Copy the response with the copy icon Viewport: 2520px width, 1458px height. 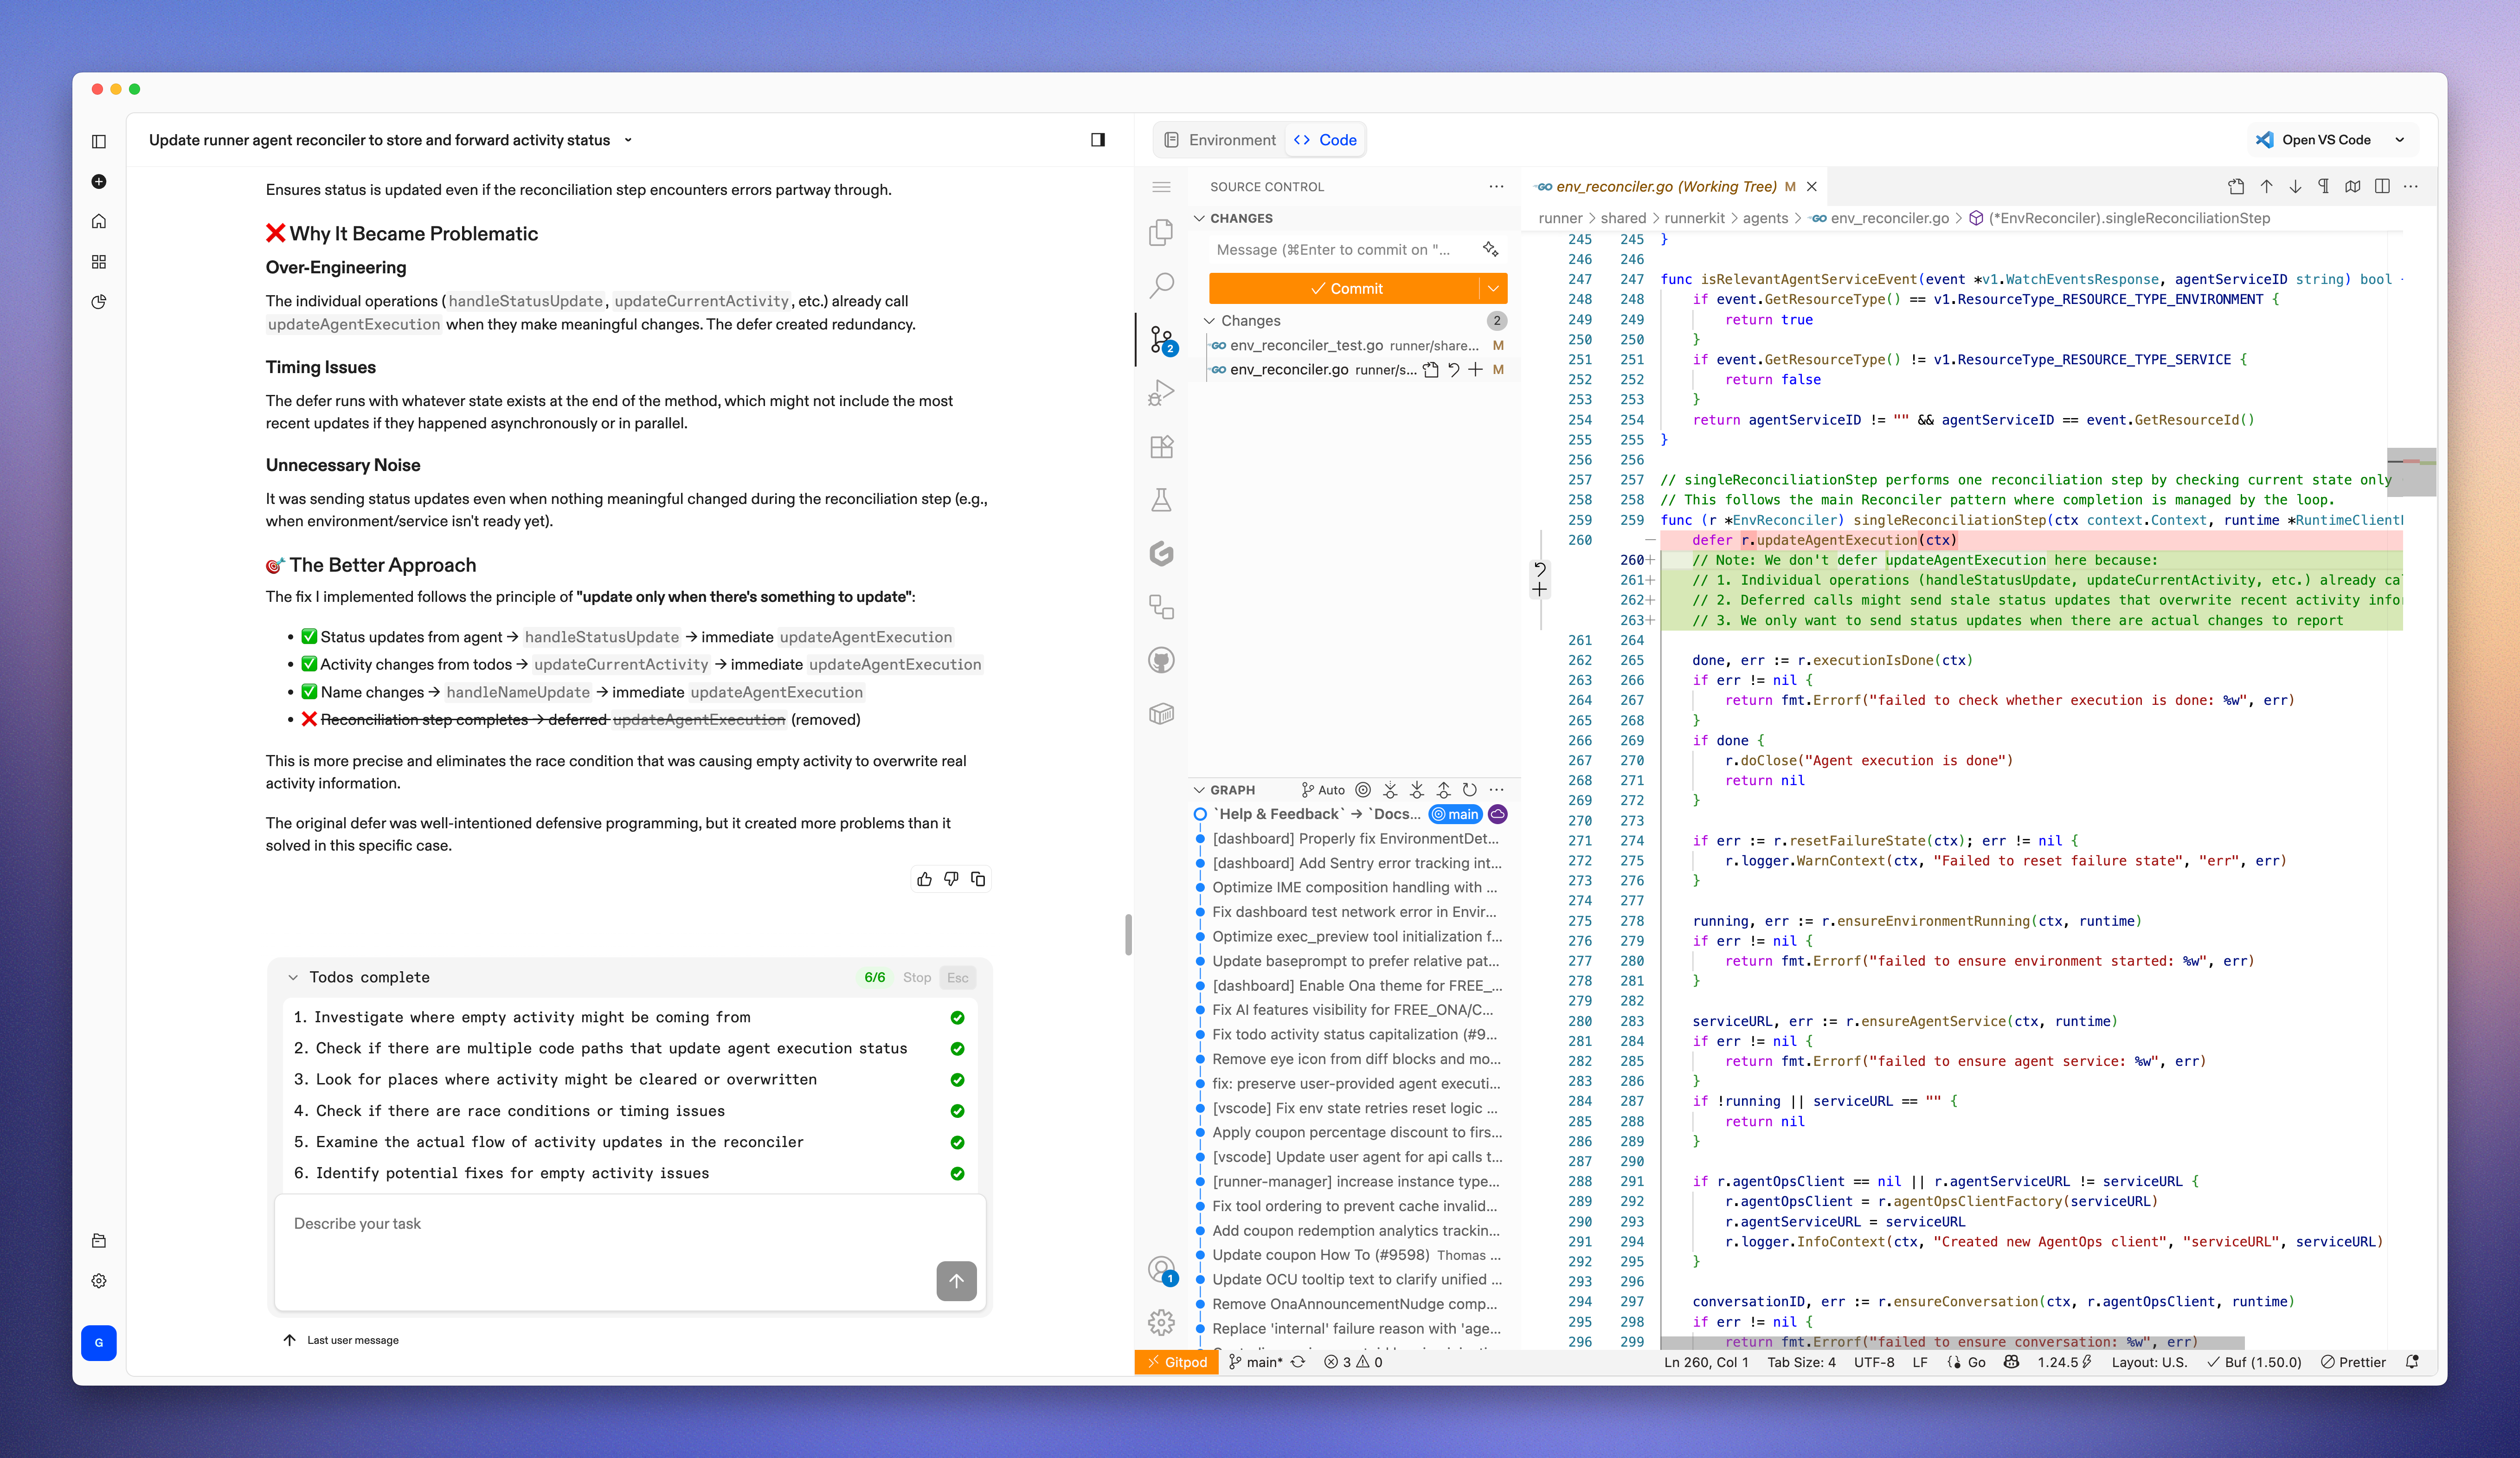click(x=978, y=879)
